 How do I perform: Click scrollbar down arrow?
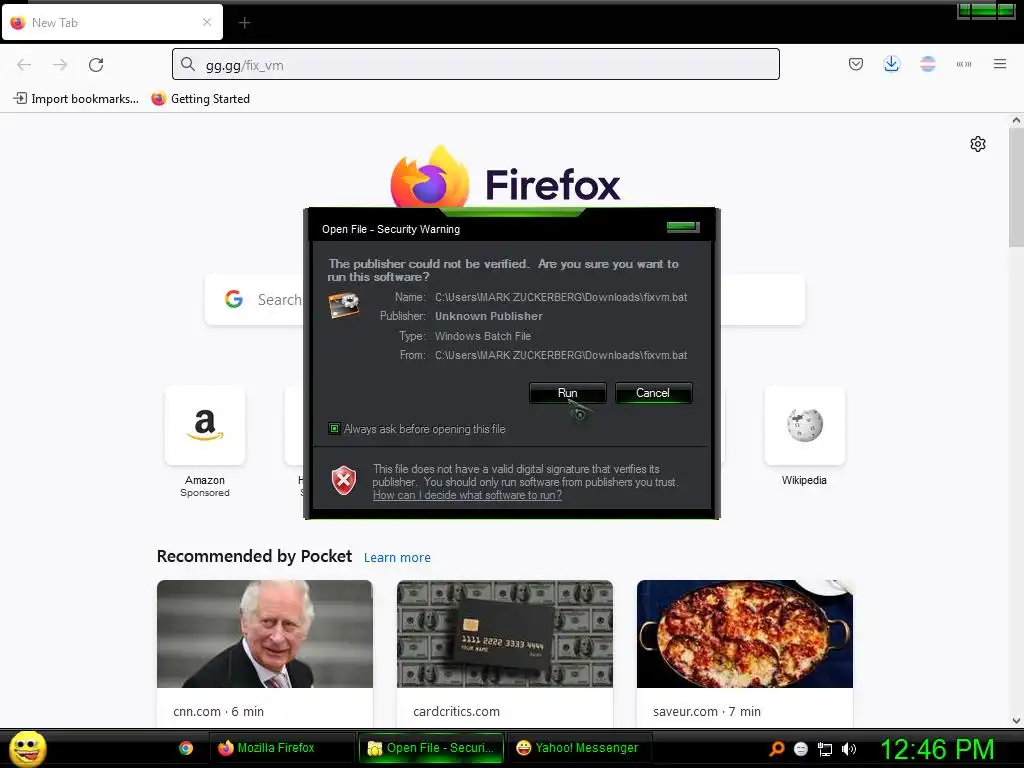[1016, 721]
